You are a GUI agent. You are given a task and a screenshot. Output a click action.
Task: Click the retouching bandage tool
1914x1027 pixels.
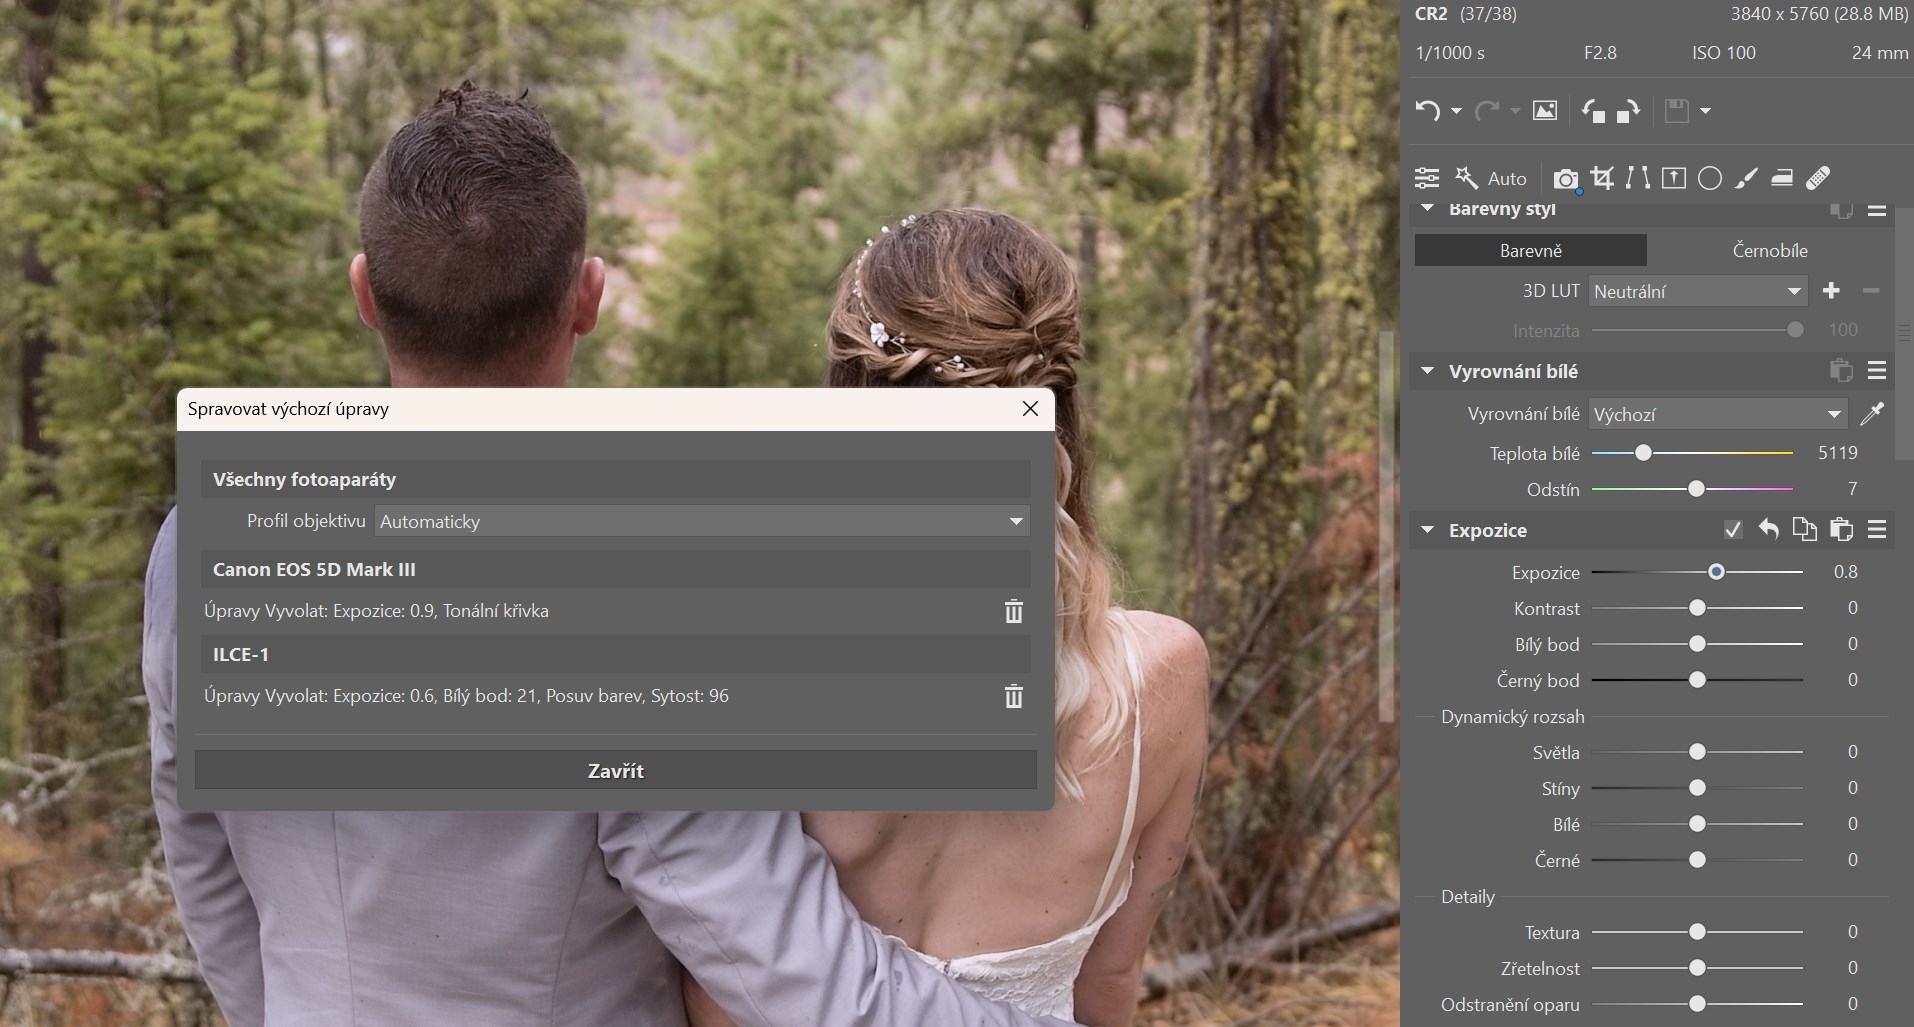(1818, 178)
